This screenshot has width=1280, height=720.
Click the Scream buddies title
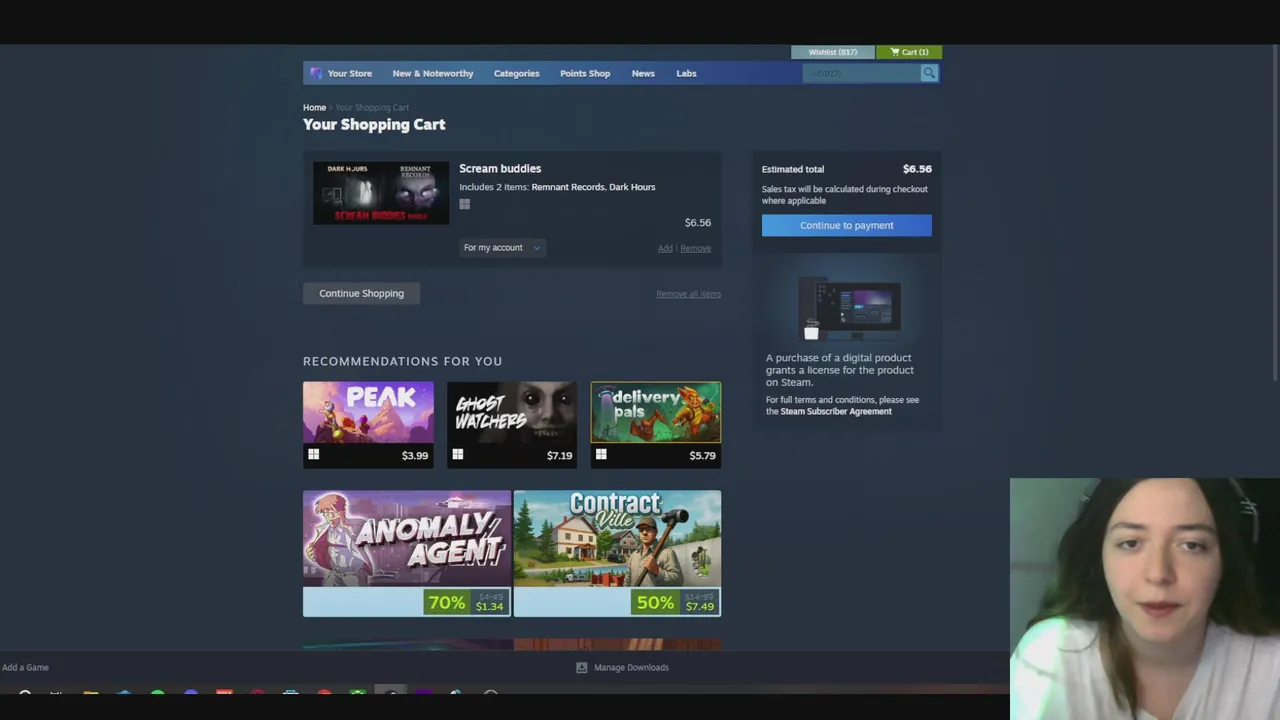point(500,168)
